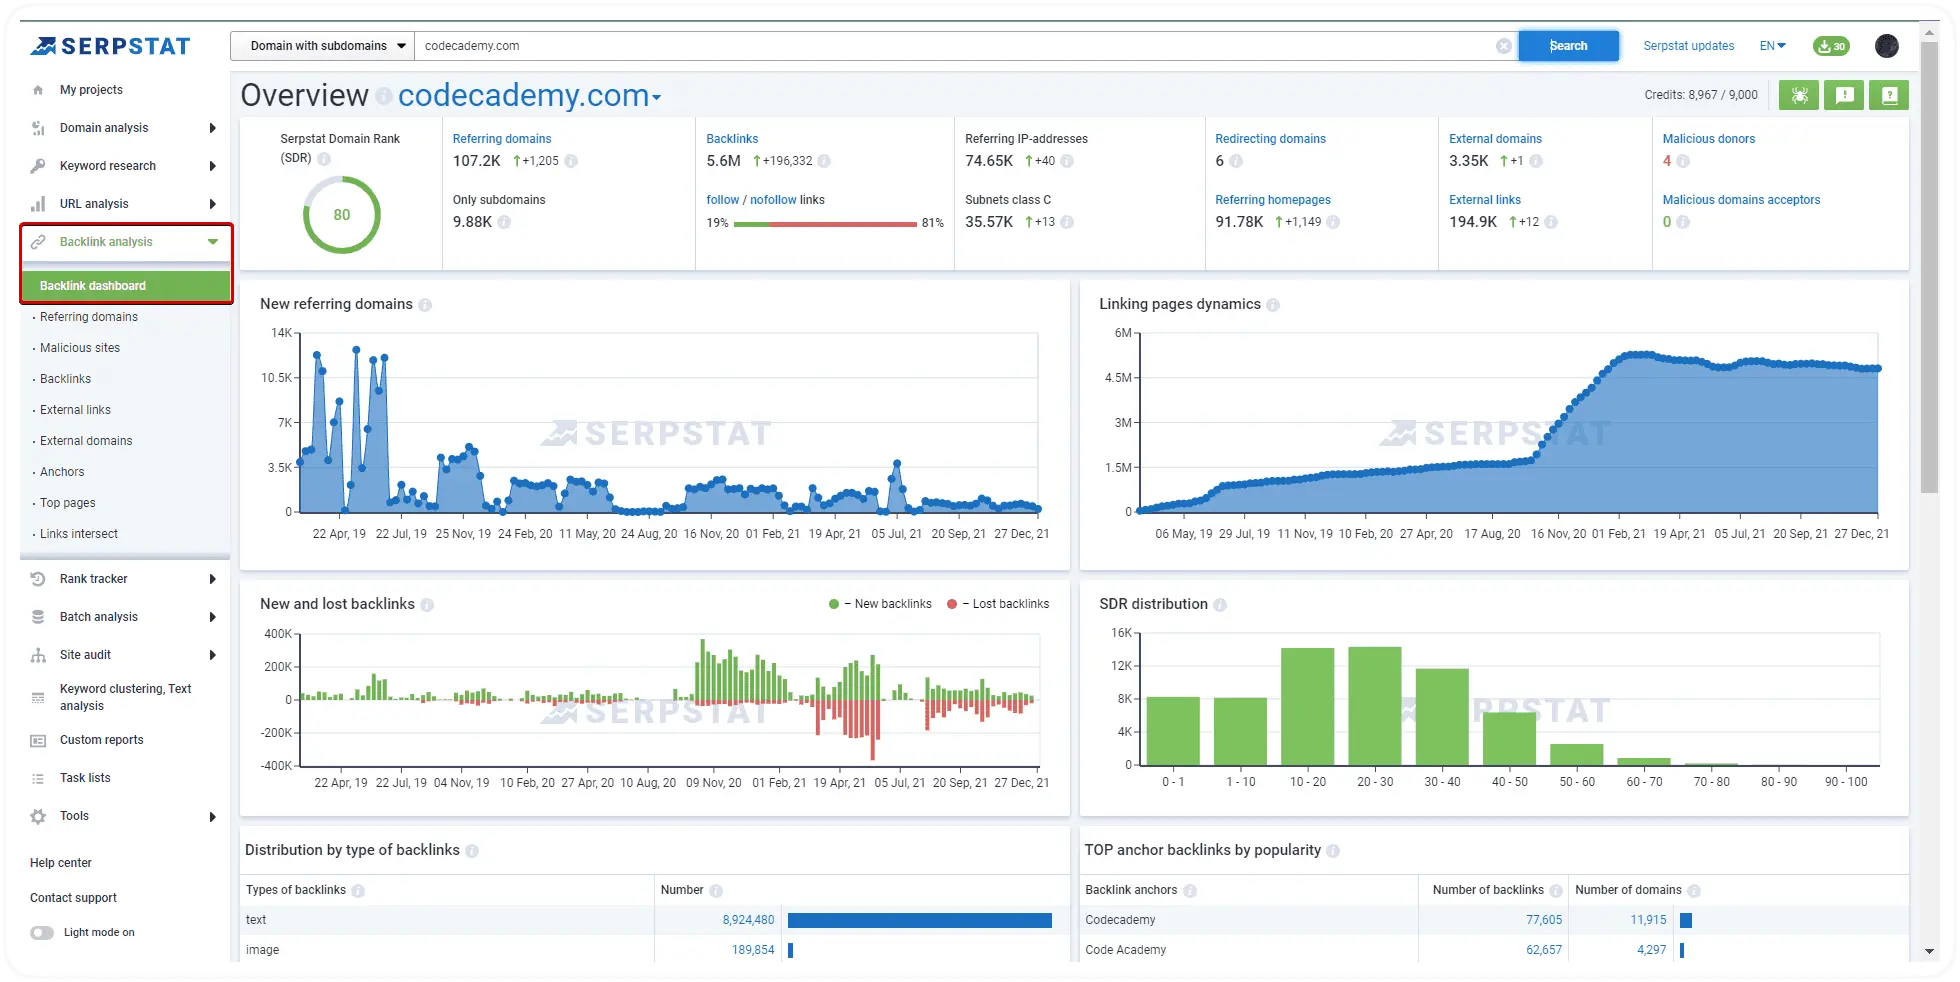Open the My projects section
Viewport: 1960px width, 982px height.
91,89
